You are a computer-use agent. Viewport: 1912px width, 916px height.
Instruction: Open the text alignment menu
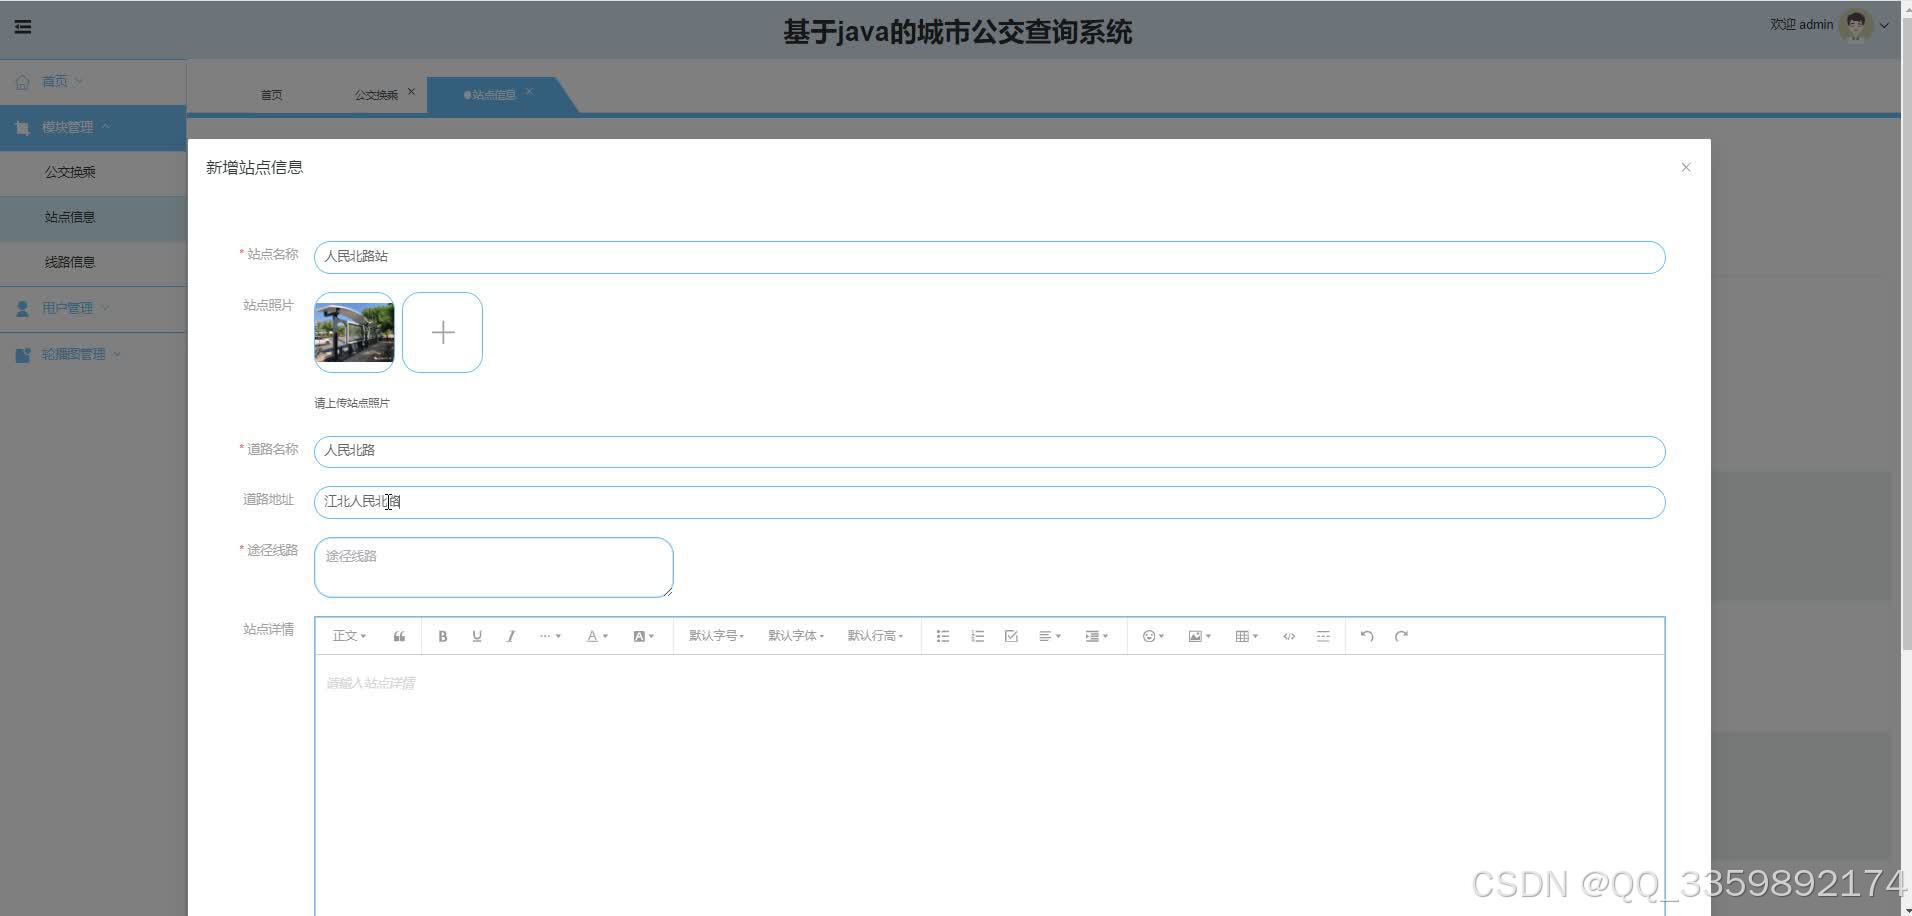(1050, 636)
